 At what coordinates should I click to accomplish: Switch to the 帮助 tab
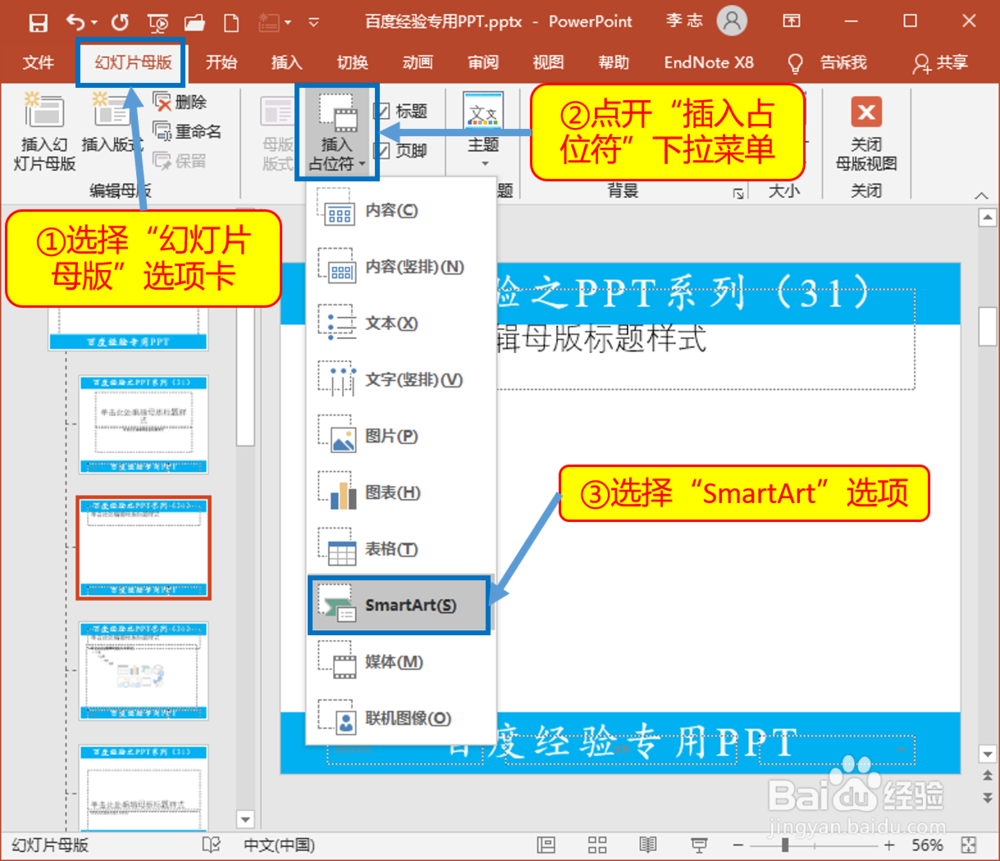click(x=614, y=63)
